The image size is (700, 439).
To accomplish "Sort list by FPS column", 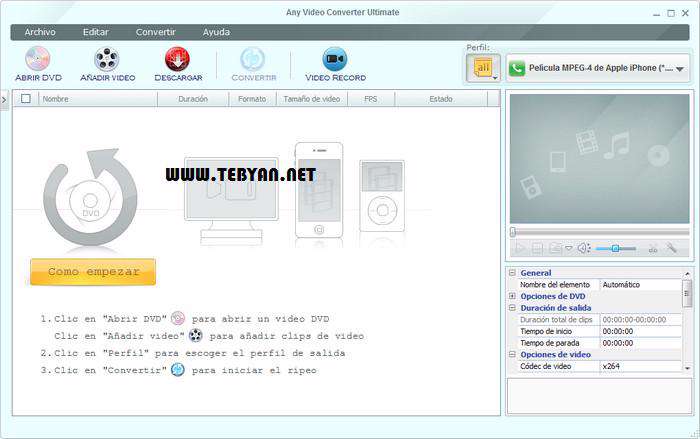I will pos(371,99).
